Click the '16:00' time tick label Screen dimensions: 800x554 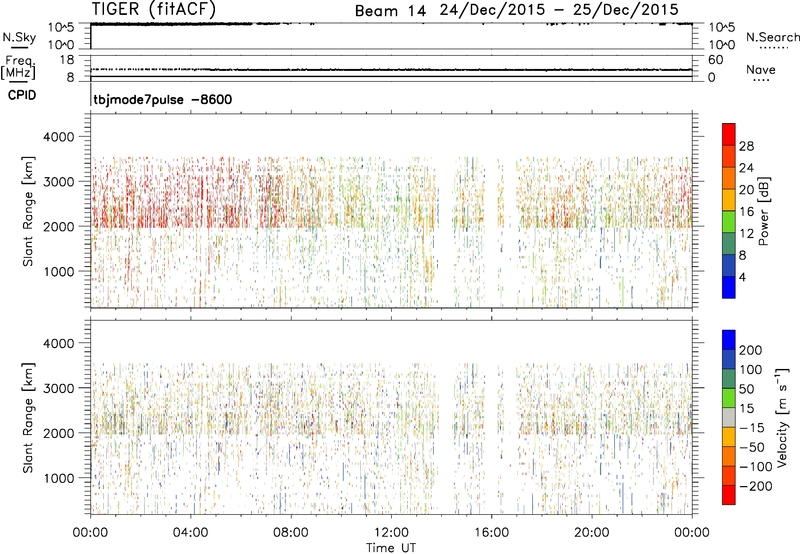tap(491, 533)
